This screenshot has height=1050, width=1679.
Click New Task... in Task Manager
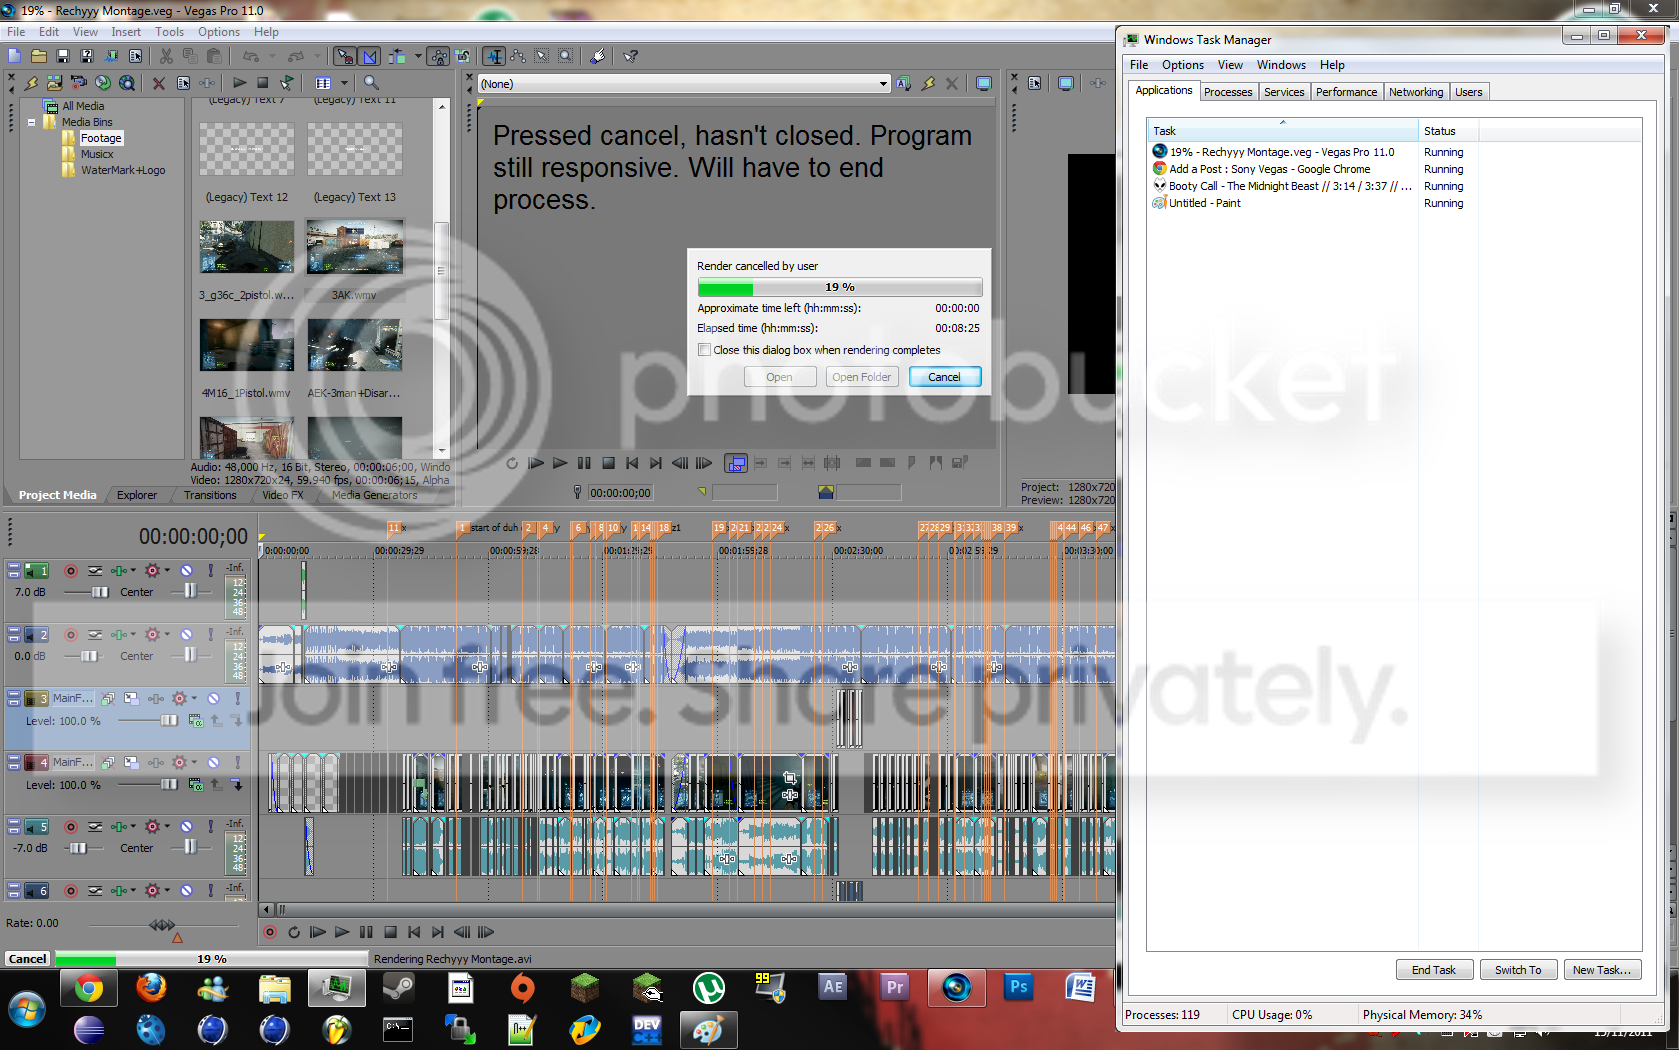coord(1601,970)
